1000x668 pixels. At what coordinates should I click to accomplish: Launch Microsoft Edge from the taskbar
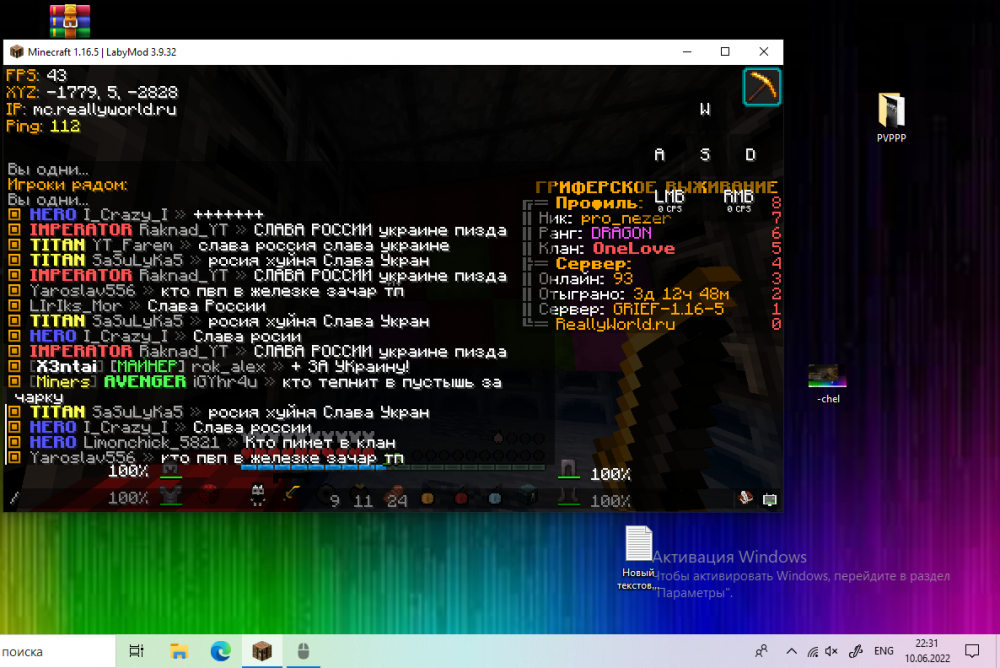[221, 651]
